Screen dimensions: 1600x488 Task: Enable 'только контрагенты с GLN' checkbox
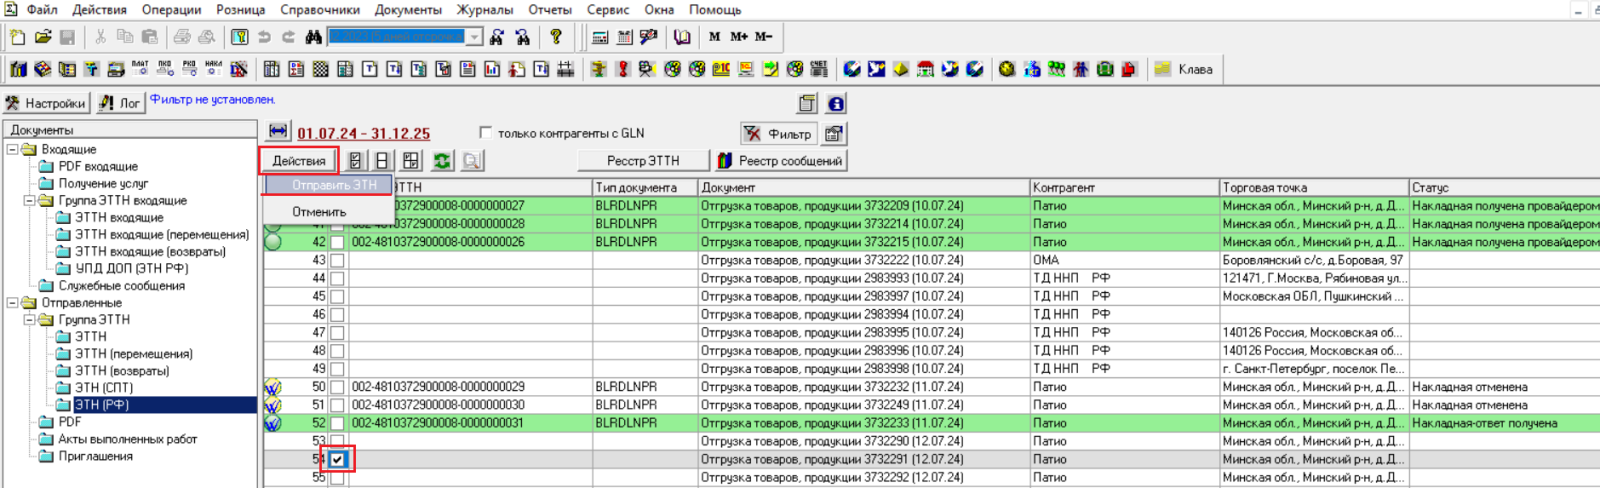click(486, 133)
